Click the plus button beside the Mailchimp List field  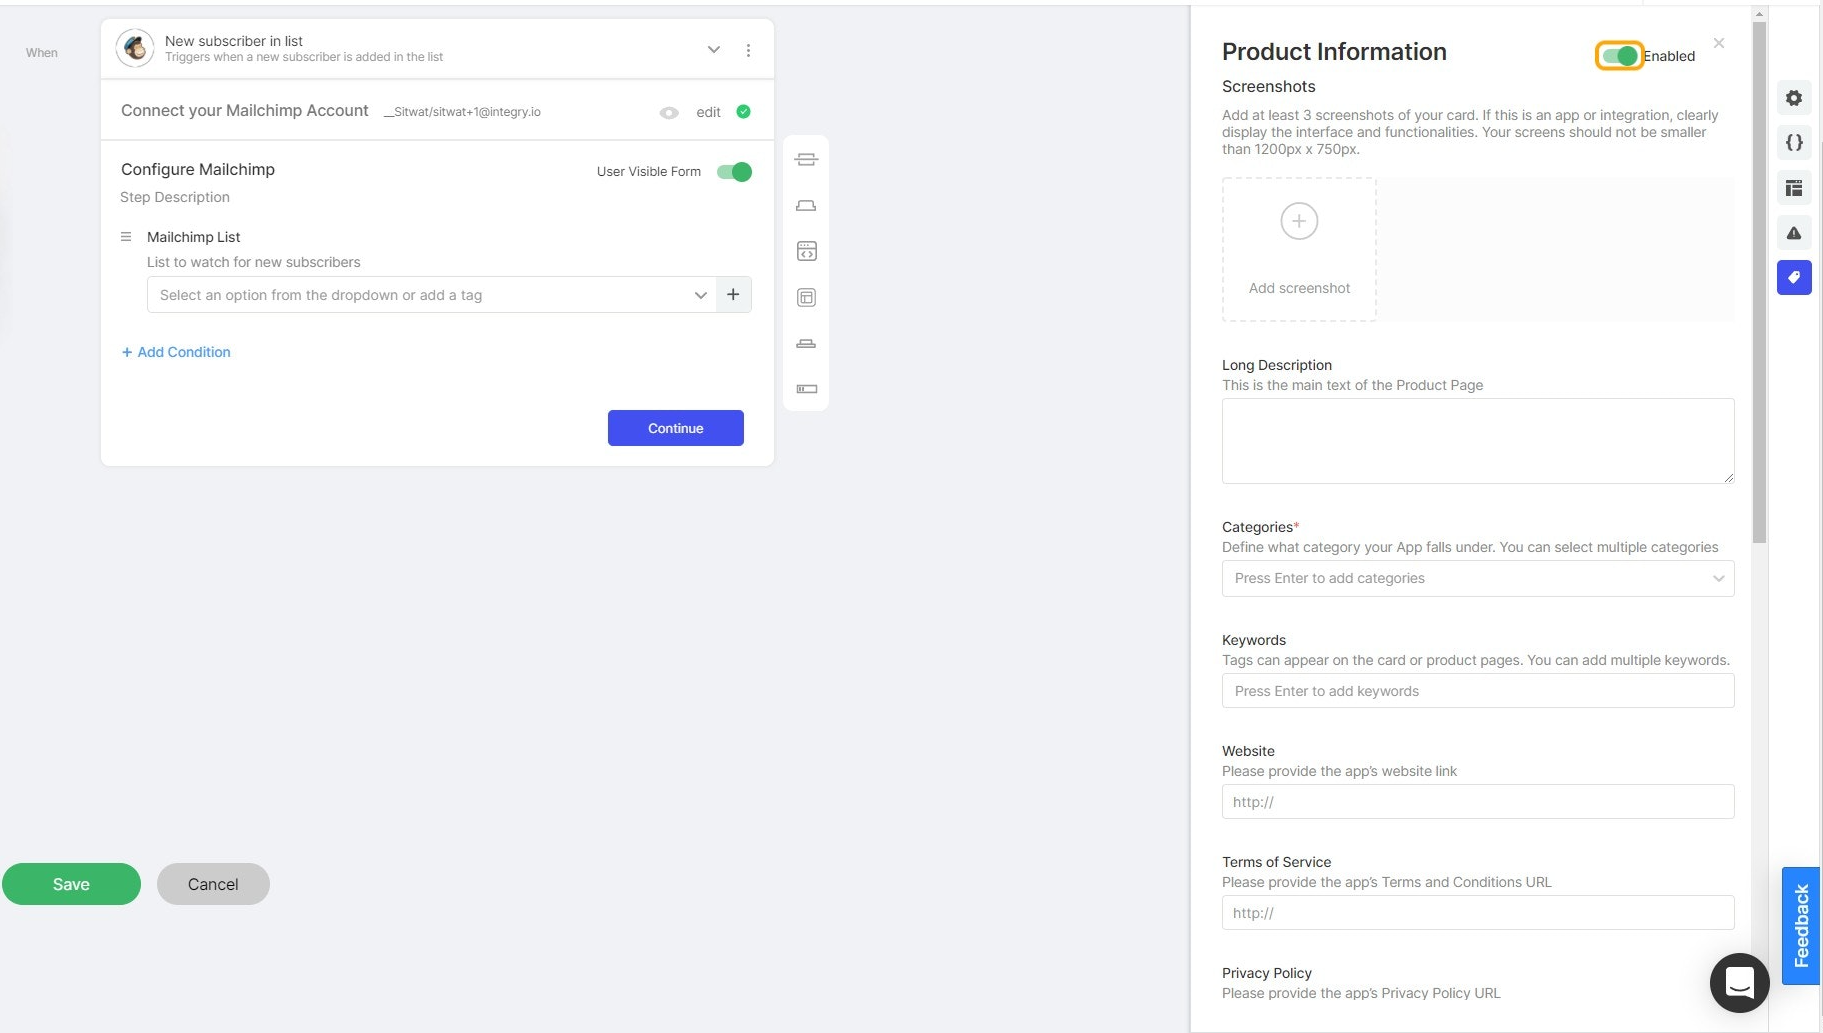(733, 295)
